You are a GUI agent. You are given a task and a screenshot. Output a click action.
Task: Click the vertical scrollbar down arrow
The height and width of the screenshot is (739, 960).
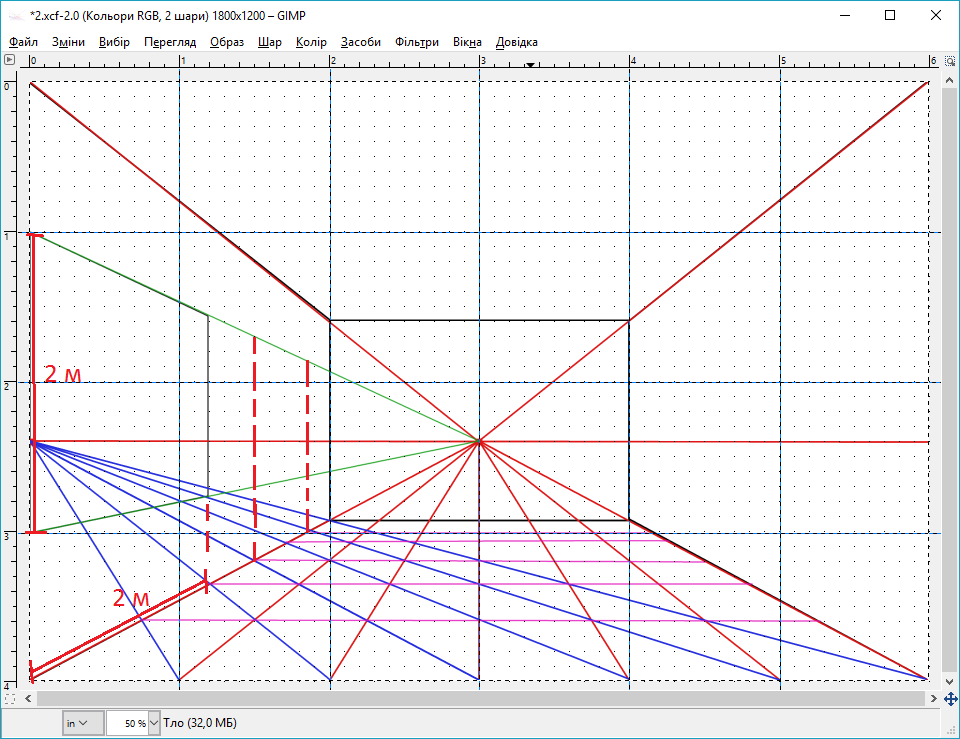(x=950, y=681)
